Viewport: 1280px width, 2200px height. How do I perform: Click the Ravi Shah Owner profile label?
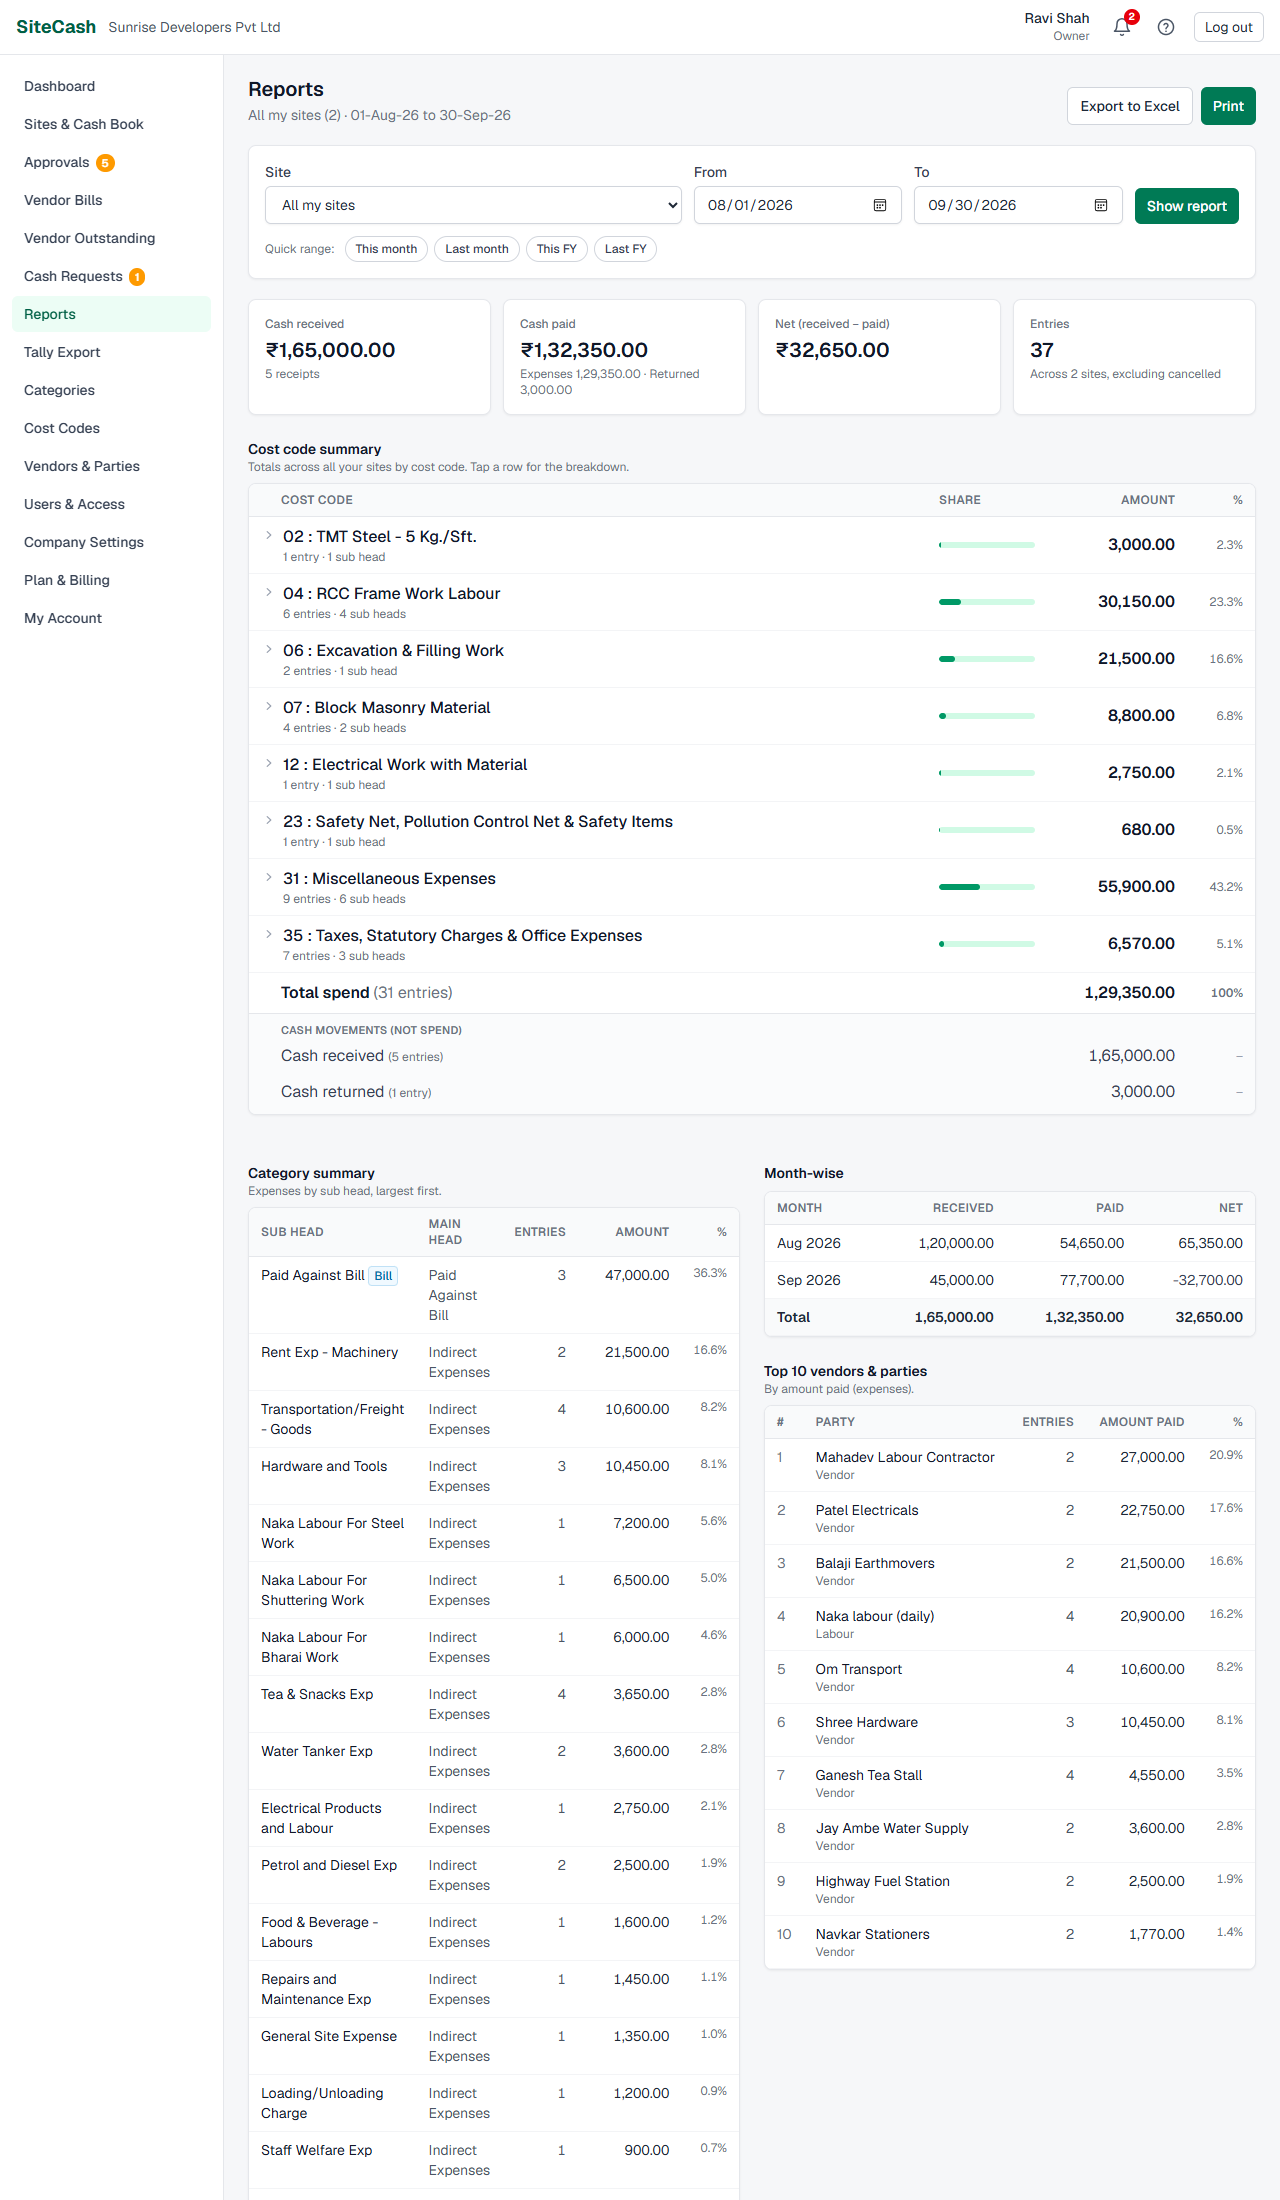[1057, 27]
